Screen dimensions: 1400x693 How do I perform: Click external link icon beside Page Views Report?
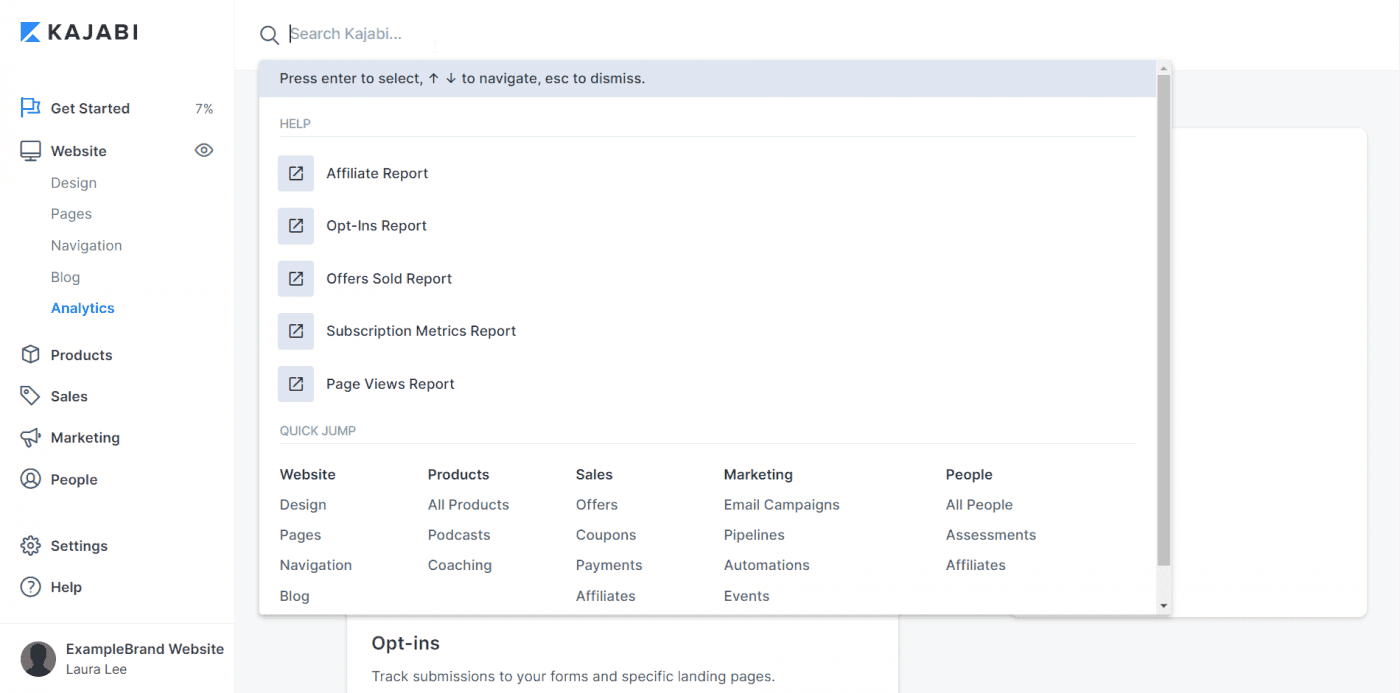click(296, 384)
